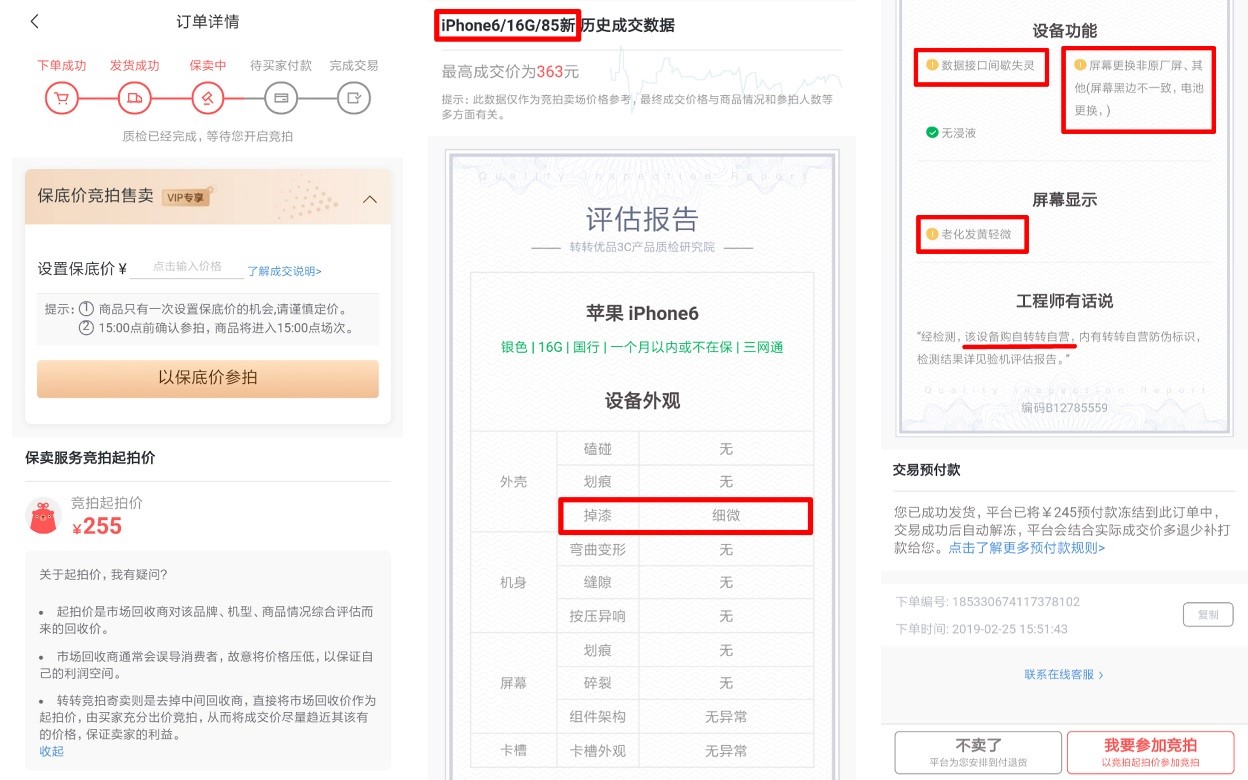Click the 发货成功 truck step icon

tap(135, 97)
